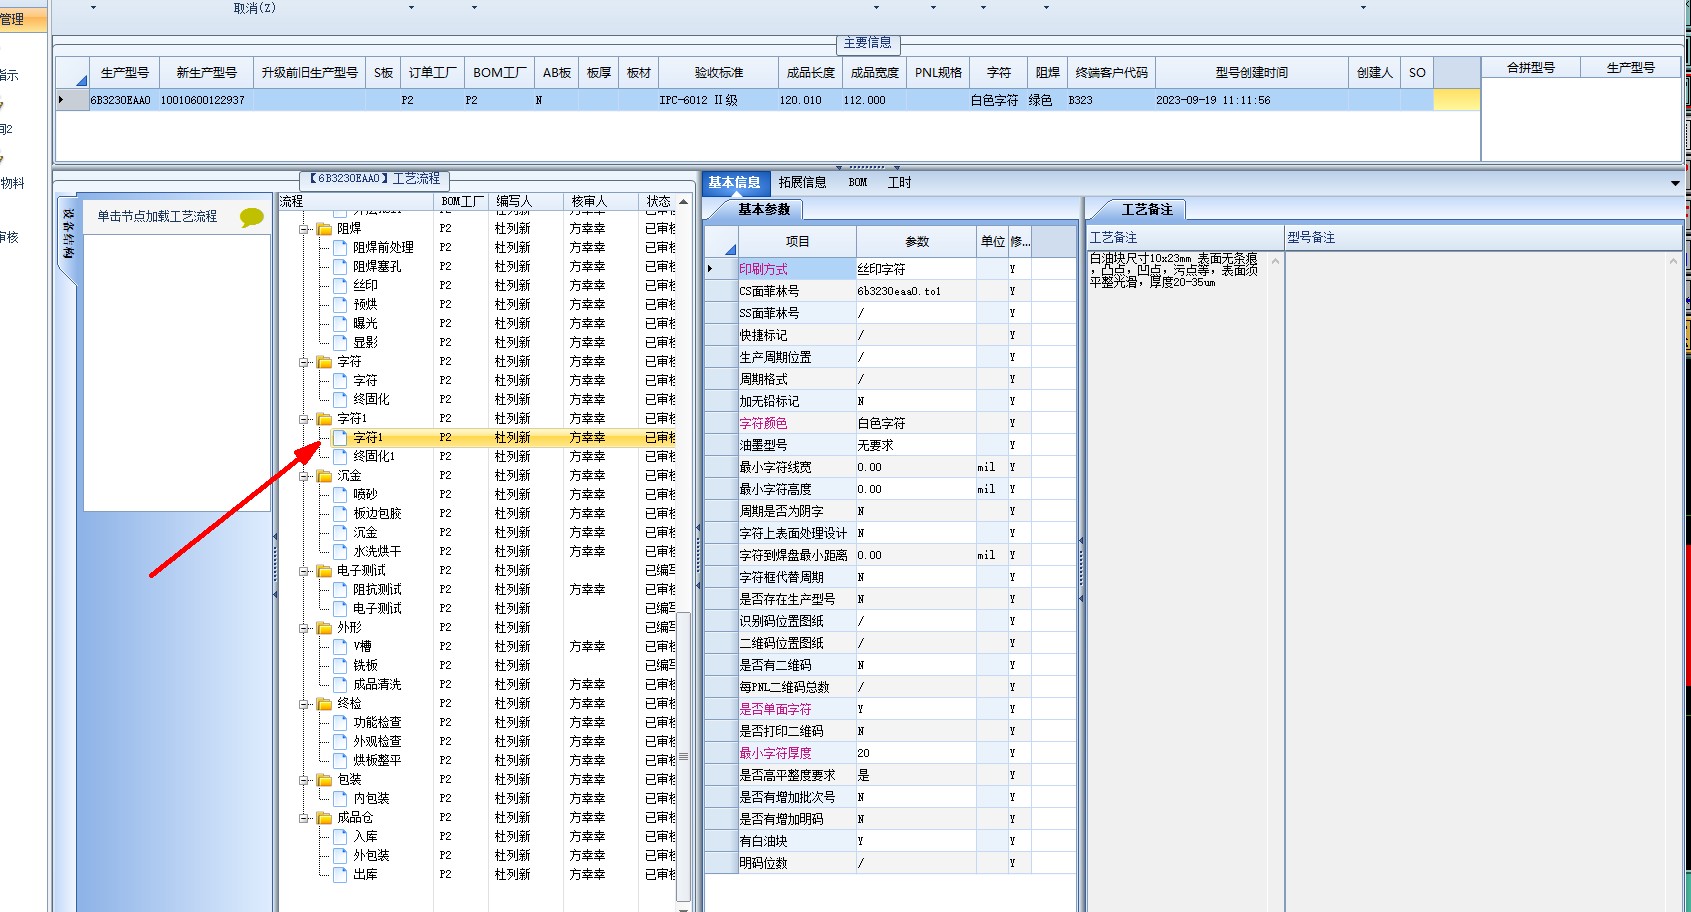Select the 最小字符厚度 parameter row

point(890,753)
